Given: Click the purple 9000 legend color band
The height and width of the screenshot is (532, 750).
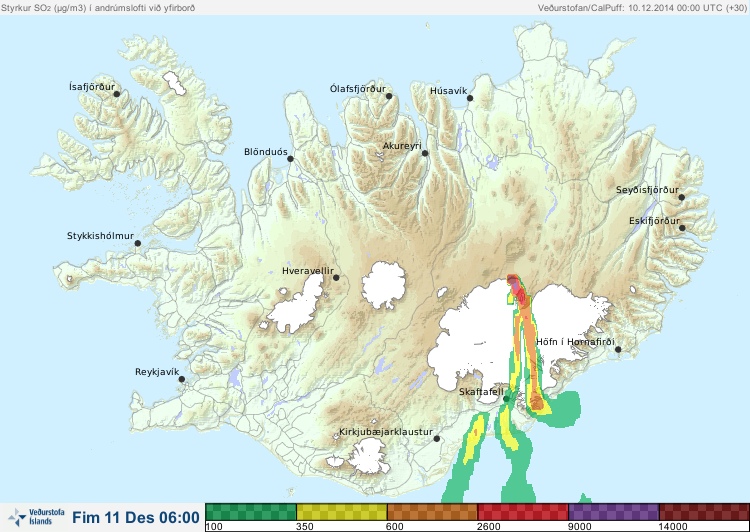Looking at the screenshot, I should click(x=614, y=512).
